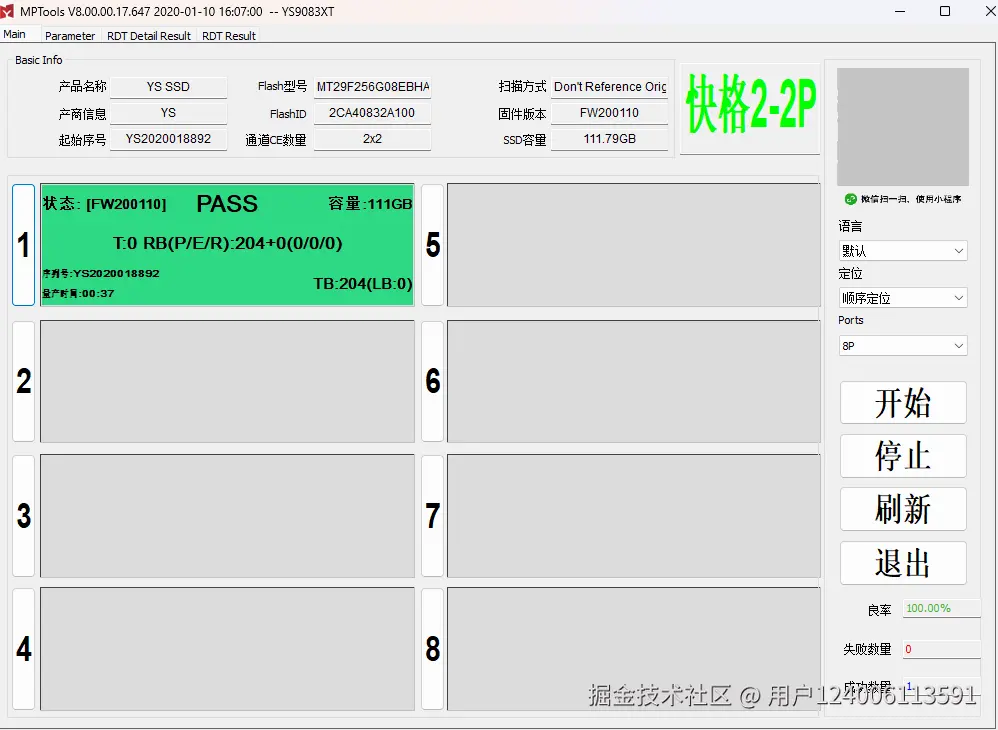Click the 刷新 refresh button
The height and width of the screenshot is (730, 998).
click(903, 509)
